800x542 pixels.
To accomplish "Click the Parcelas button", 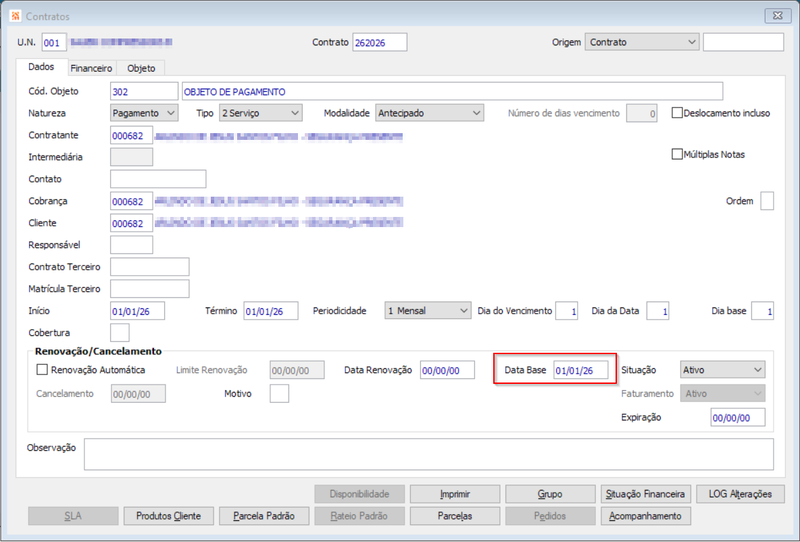I will coord(455,516).
